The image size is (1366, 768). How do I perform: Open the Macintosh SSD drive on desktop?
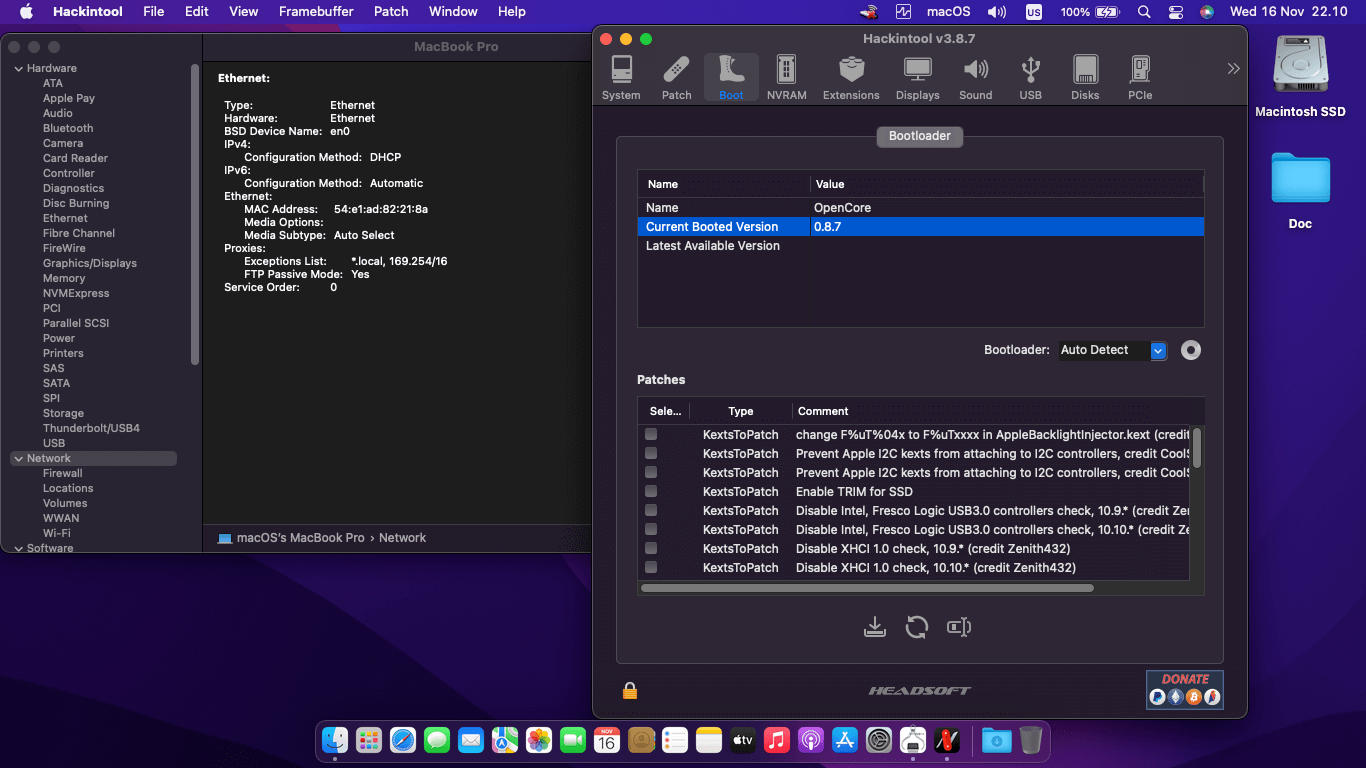pyautogui.click(x=1300, y=77)
